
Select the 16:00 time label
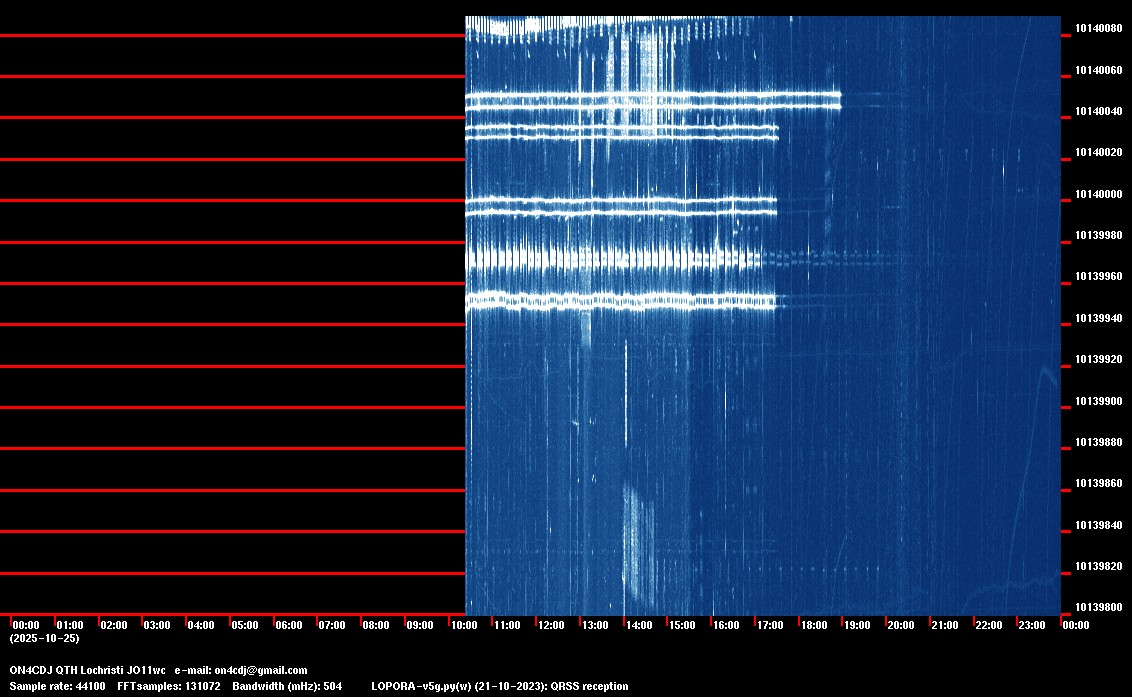click(x=726, y=625)
